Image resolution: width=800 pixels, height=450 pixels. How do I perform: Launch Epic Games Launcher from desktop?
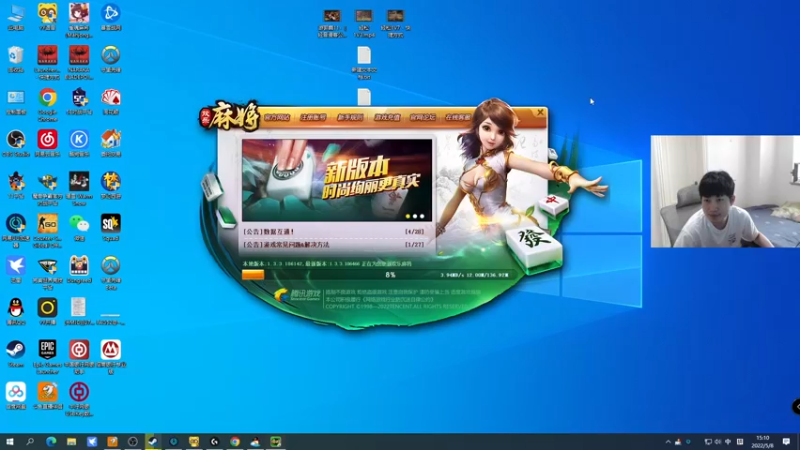47,351
